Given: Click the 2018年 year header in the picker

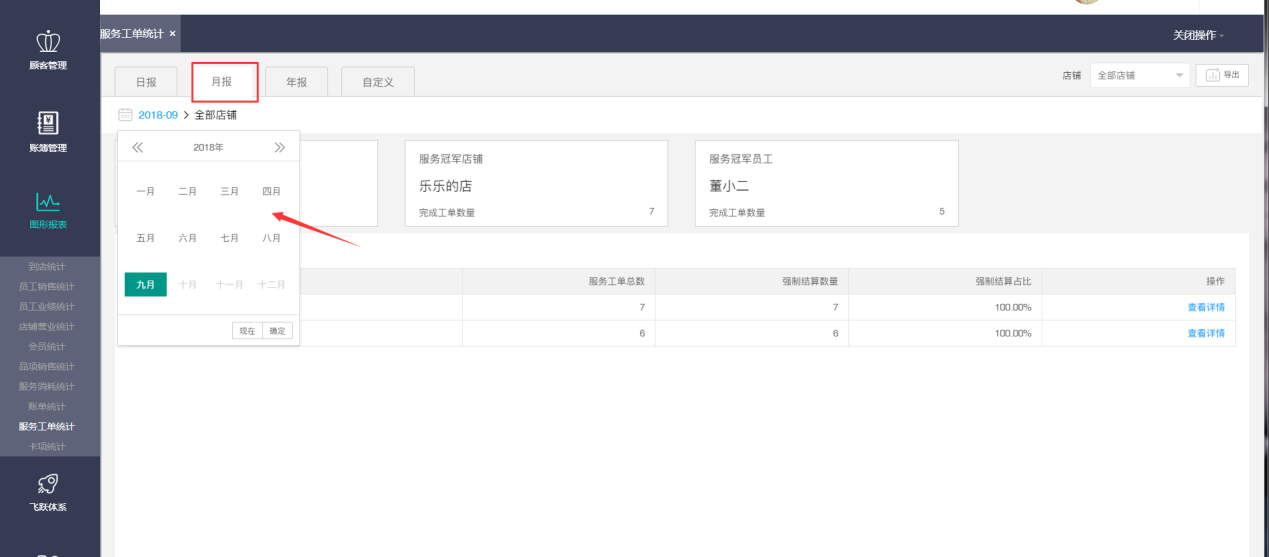Looking at the screenshot, I should pyautogui.click(x=208, y=147).
